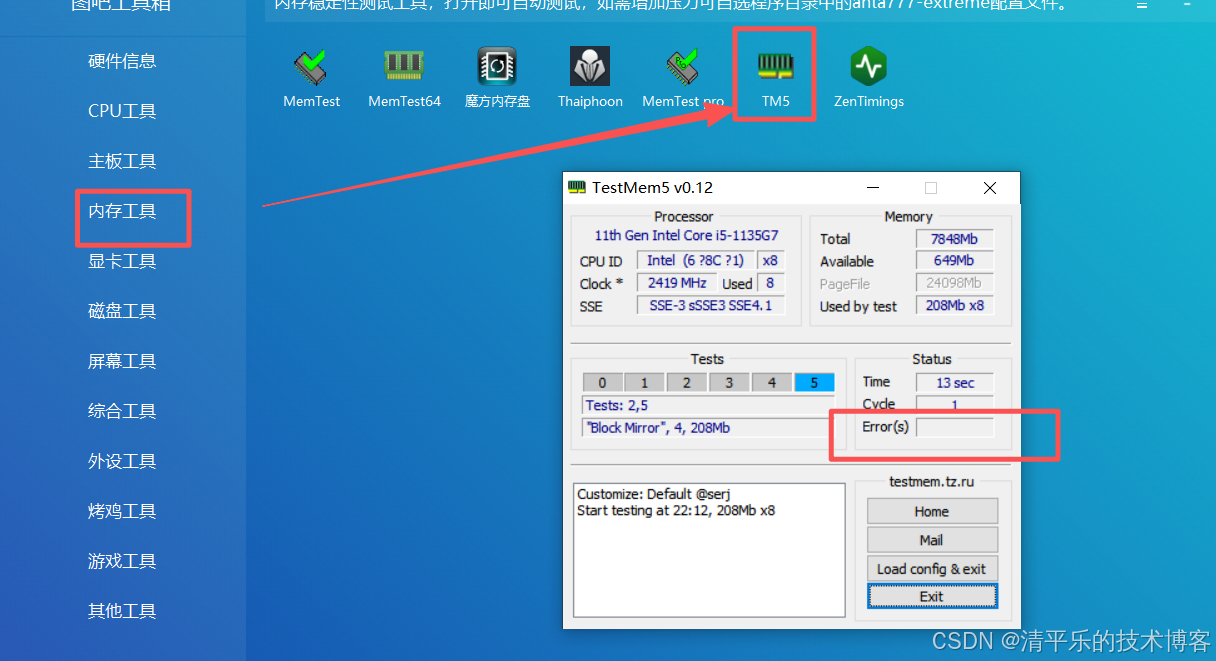This screenshot has width=1216, height=661.
Task: Open the 显卡工具 category
Action: coord(122,261)
